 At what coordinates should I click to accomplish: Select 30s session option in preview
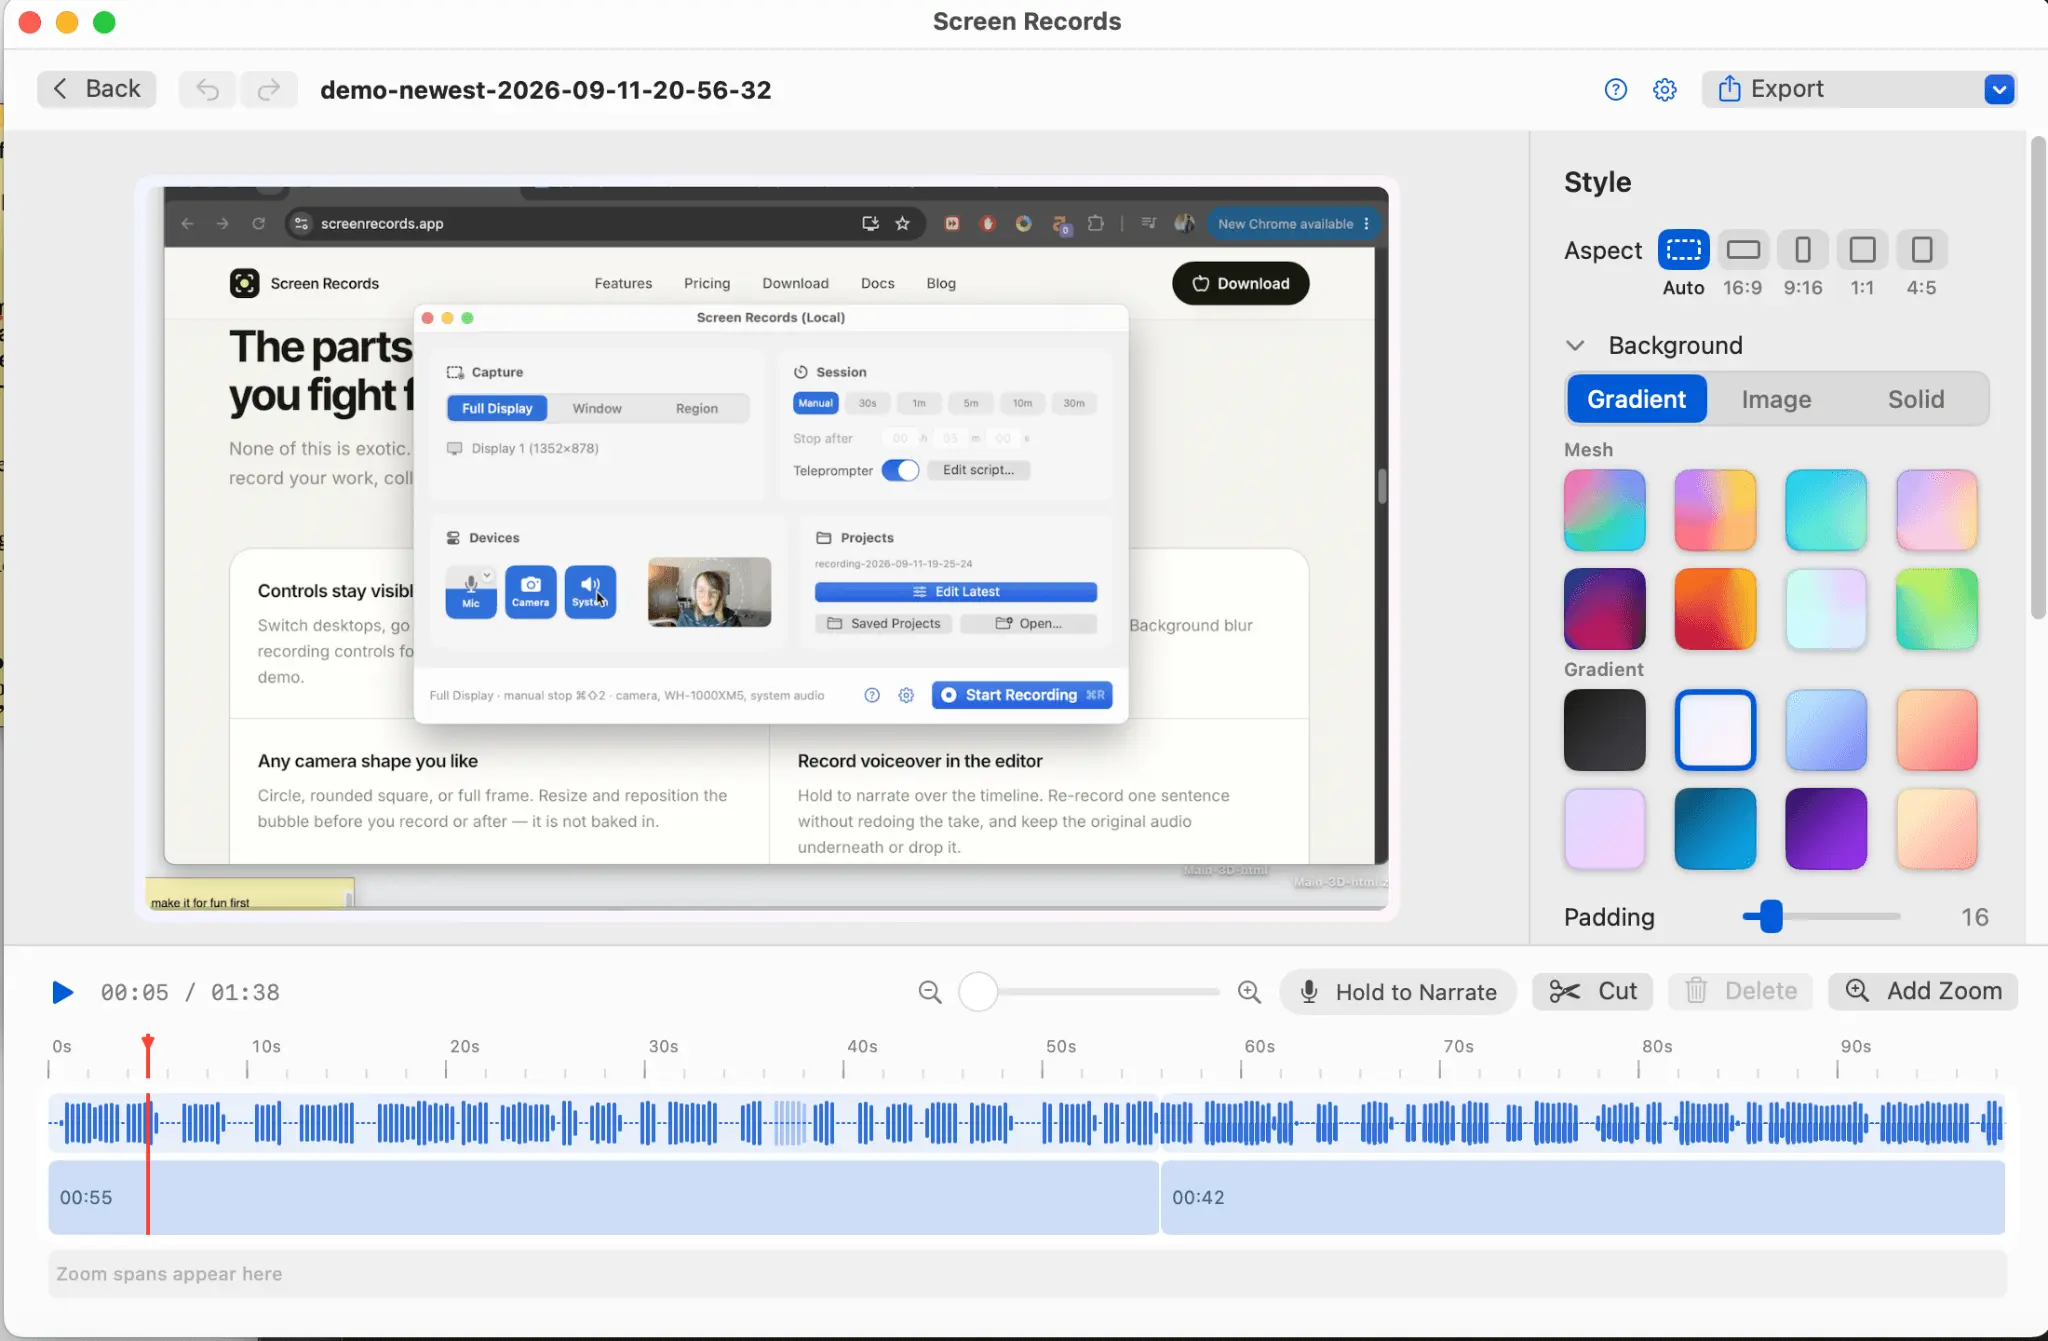click(867, 403)
